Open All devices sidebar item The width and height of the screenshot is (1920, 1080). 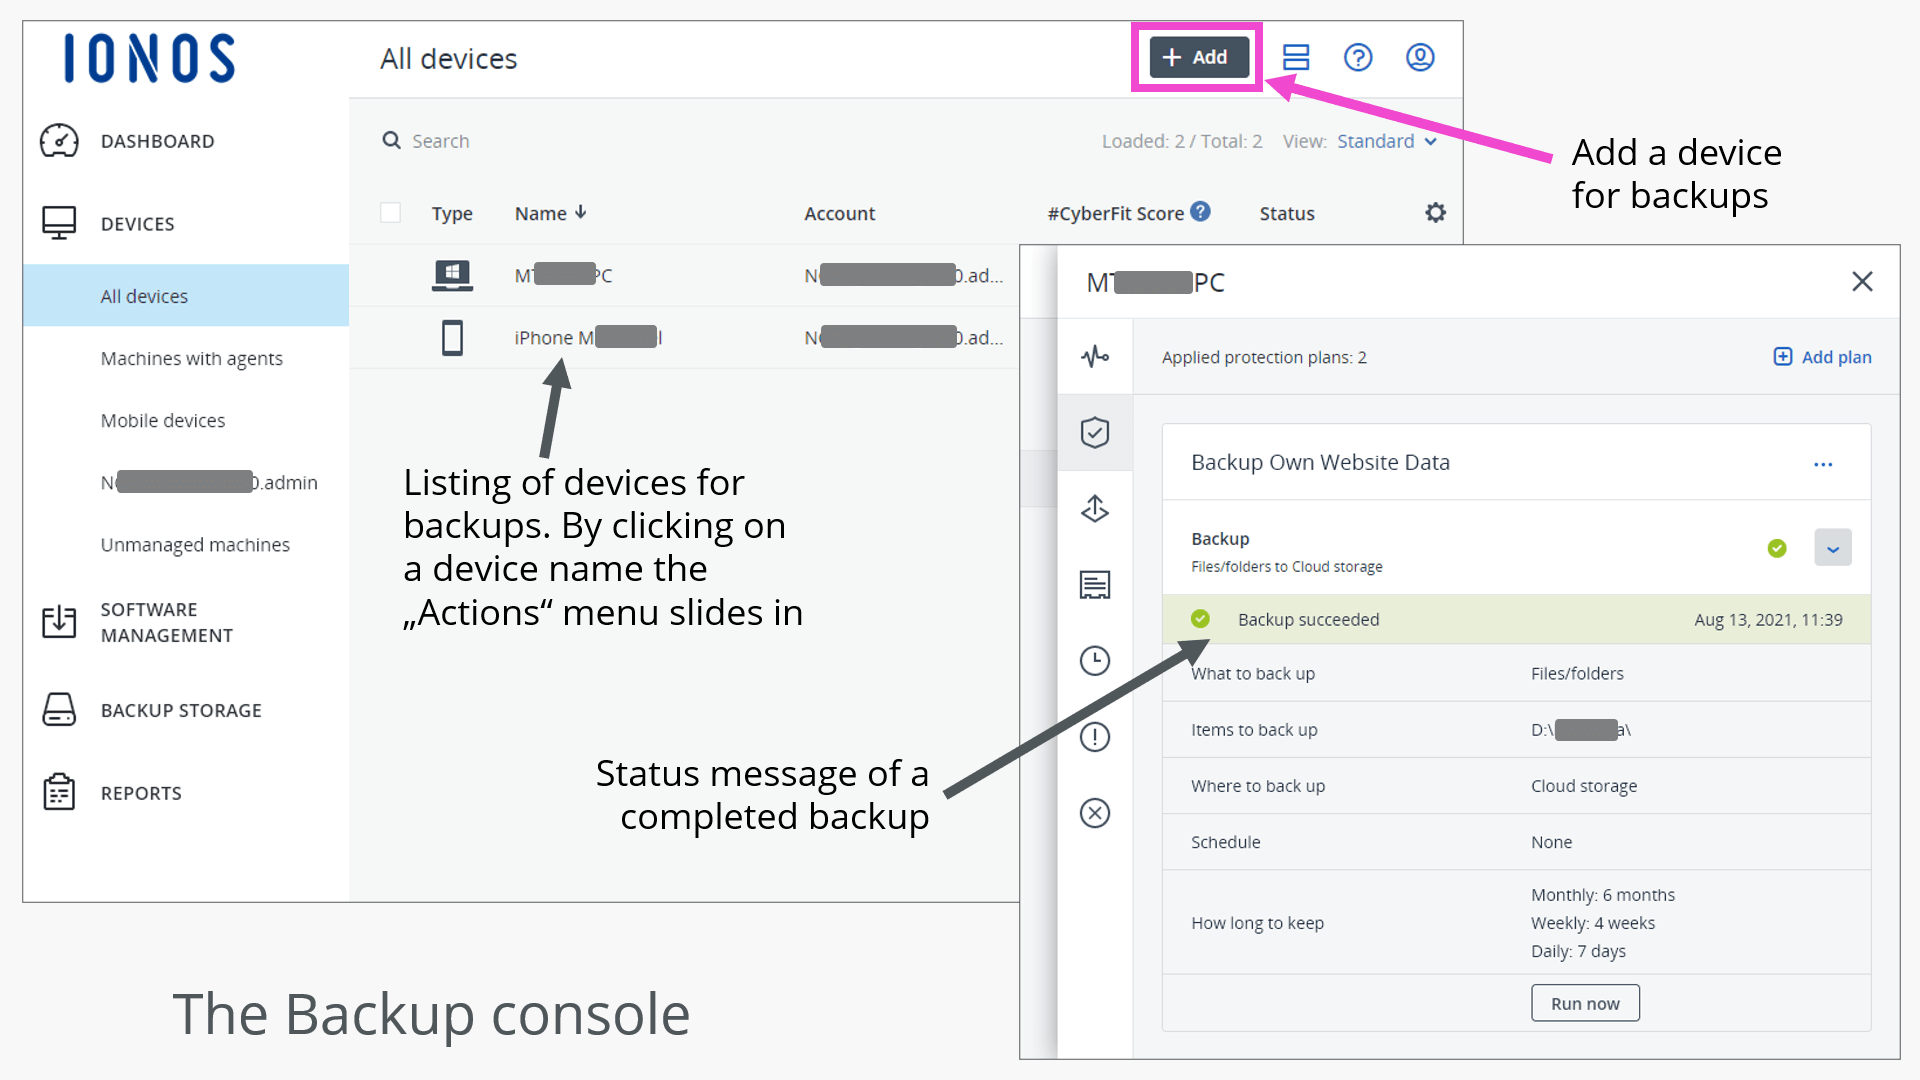click(186, 296)
